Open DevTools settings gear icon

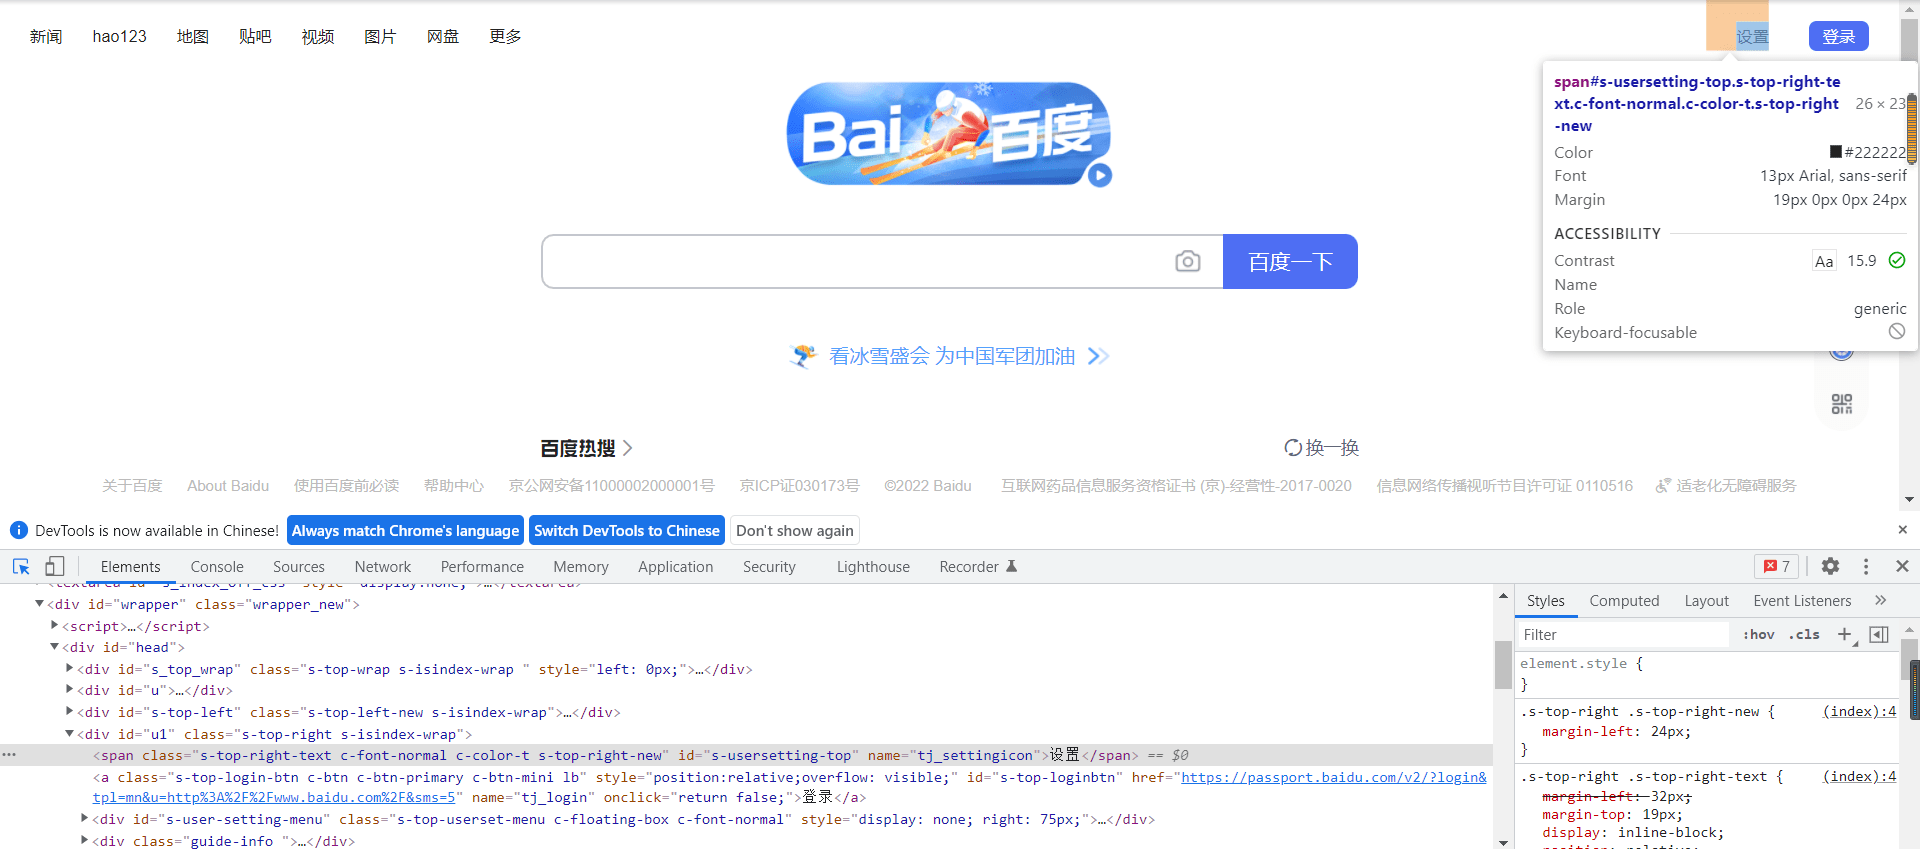pyautogui.click(x=1830, y=566)
